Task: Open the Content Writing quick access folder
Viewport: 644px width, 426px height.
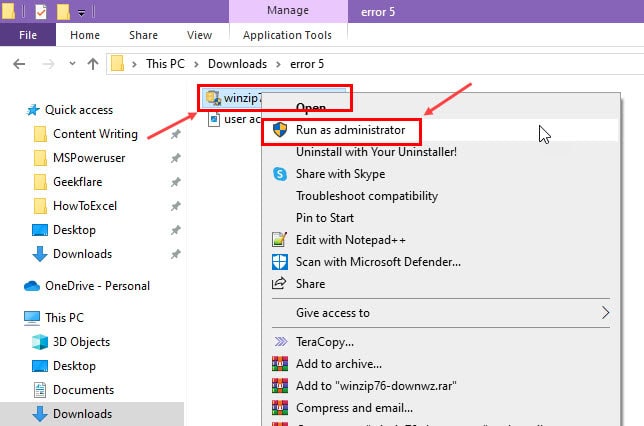Action: (95, 134)
